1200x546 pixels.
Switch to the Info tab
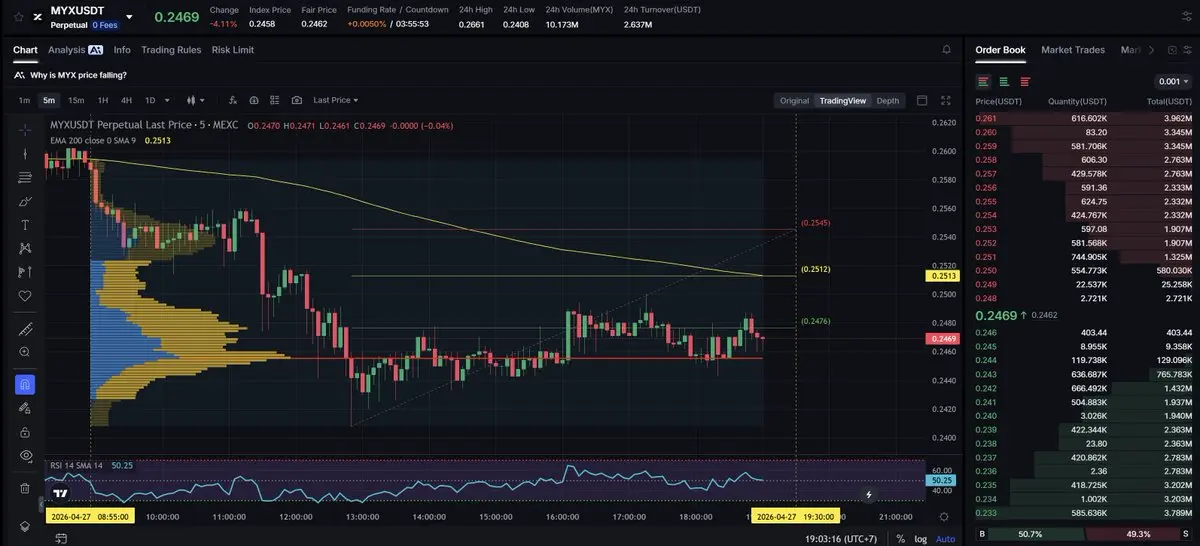point(122,50)
